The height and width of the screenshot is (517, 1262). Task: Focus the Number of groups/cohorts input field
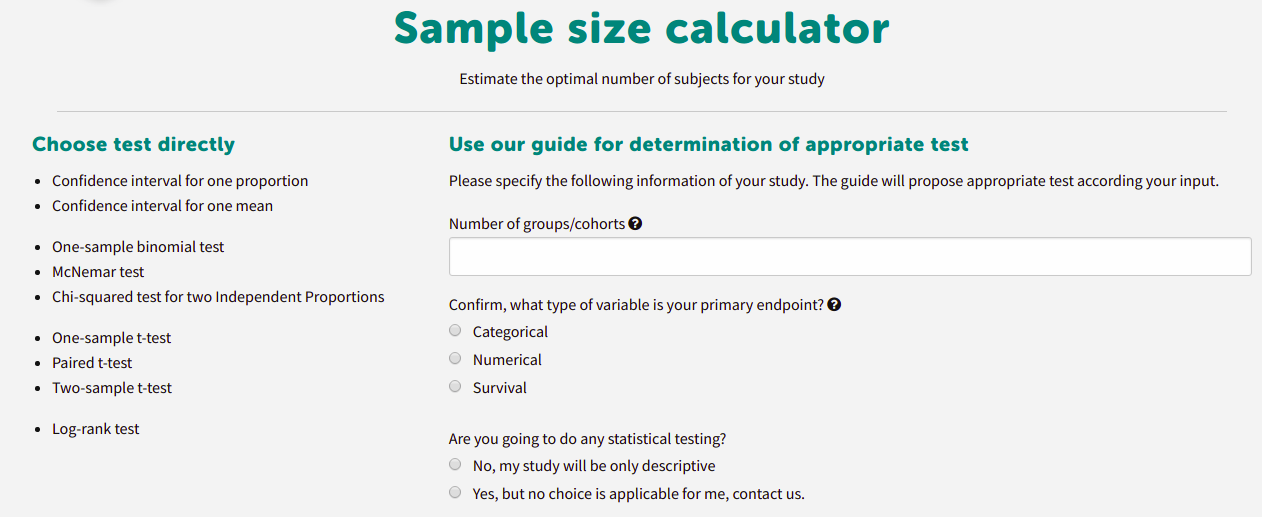(850, 256)
